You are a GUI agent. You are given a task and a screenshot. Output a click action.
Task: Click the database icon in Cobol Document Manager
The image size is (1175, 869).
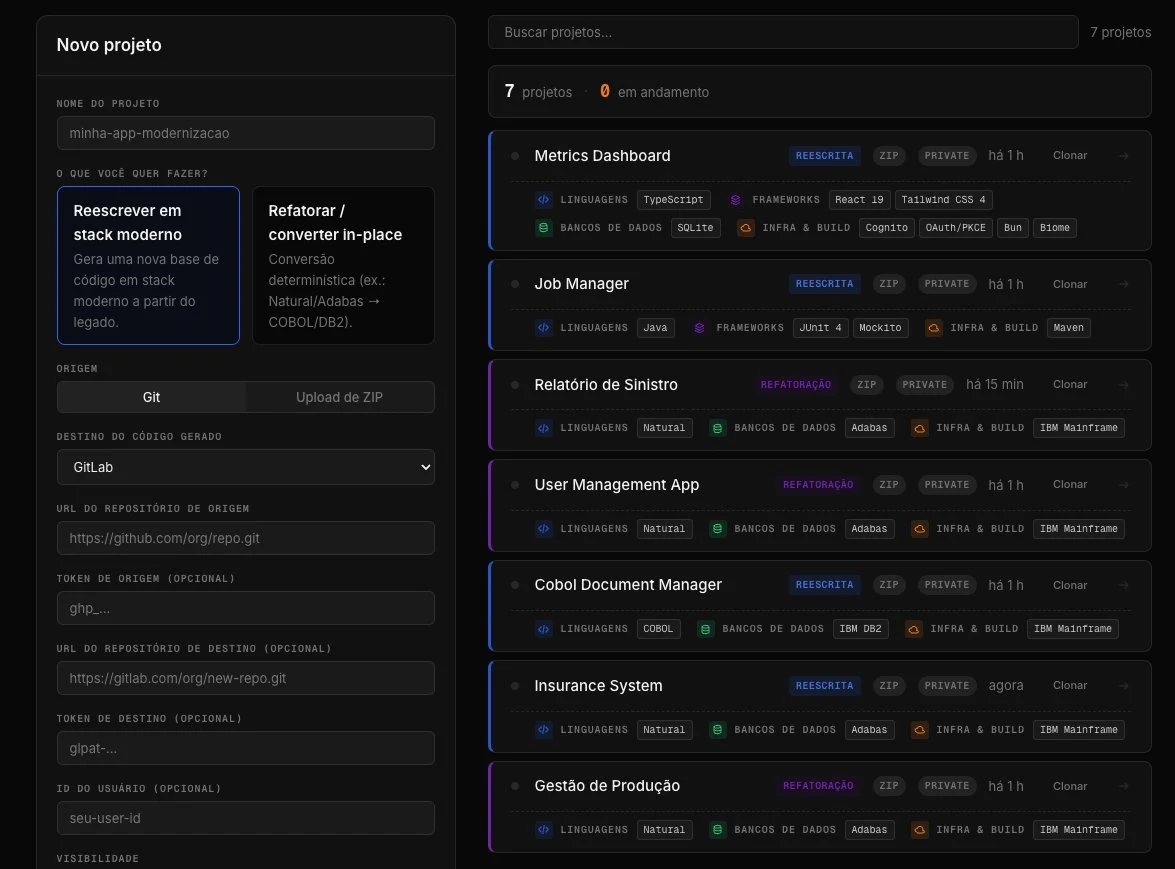pyautogui.click(x=705, y=629)
